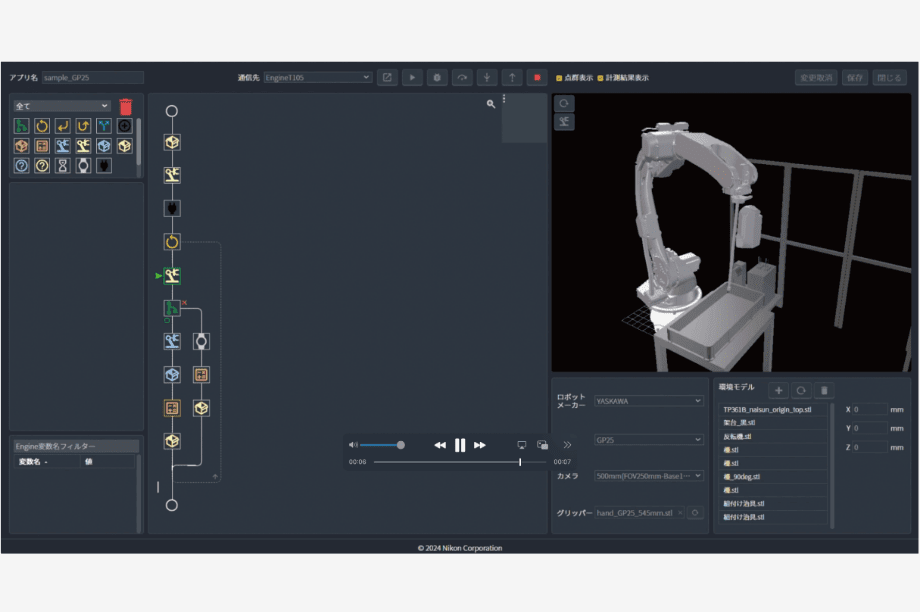920x612 pixels.
Task: Select the black plug node in the flowchart
Action: [172, 208]
